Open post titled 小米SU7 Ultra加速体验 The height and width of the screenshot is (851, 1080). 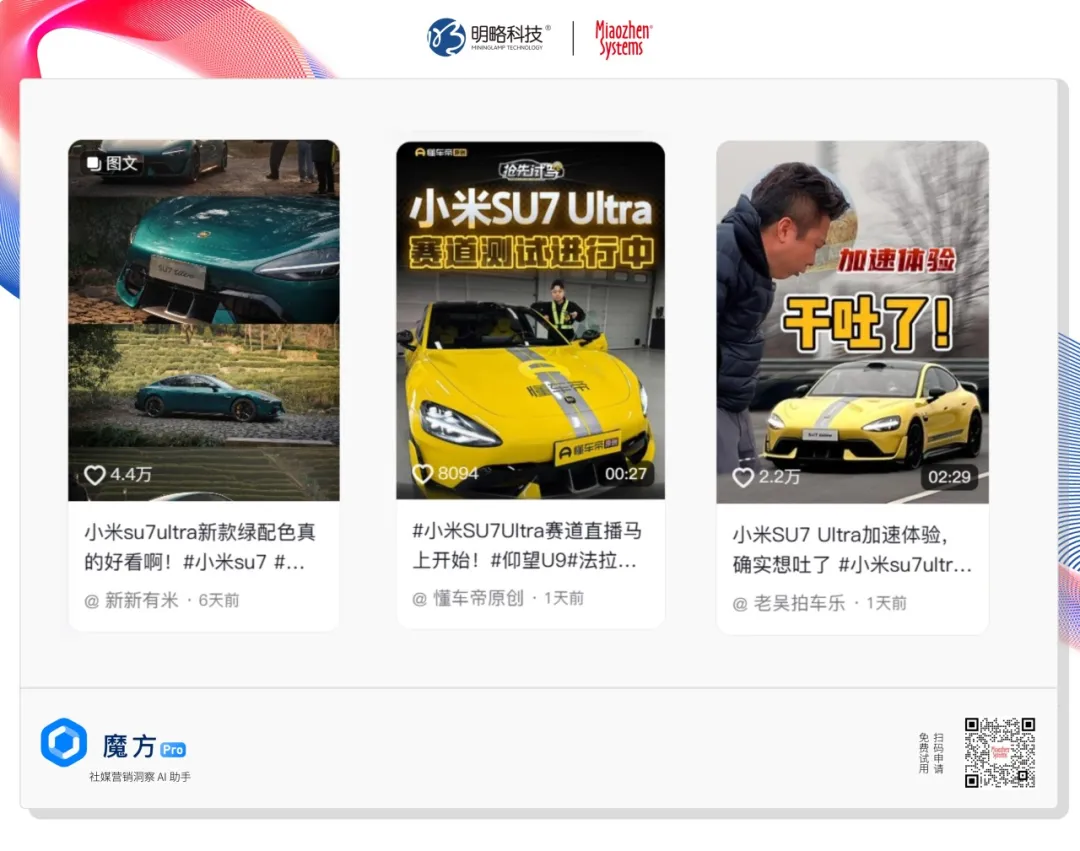point(852,549)
